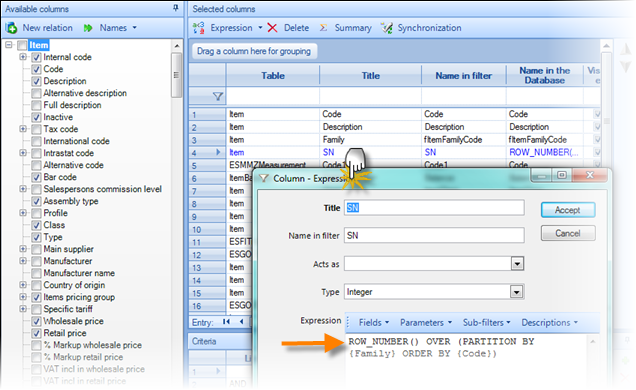Click the pin icon on Available columns
Screen dimensions: 636x390
point(176,8)
